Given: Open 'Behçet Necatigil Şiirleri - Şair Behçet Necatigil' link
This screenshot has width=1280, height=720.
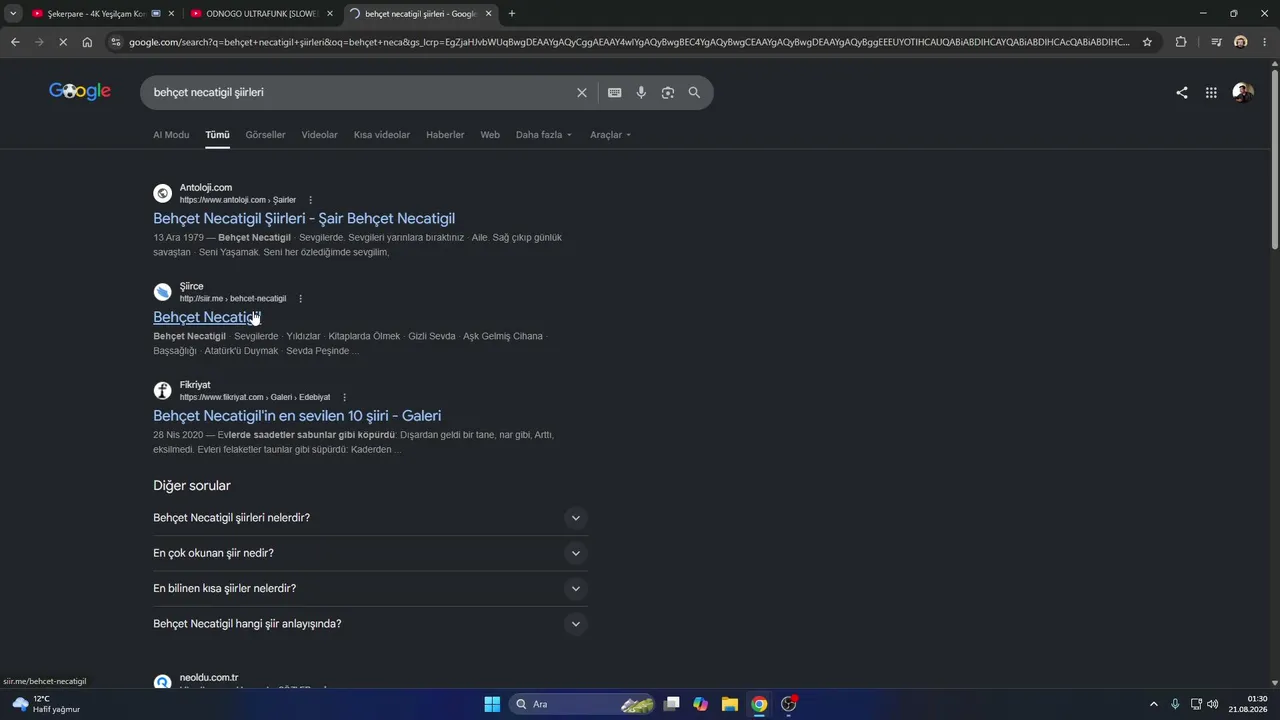Looking at the screenshot, I should (x=304, y=218).
